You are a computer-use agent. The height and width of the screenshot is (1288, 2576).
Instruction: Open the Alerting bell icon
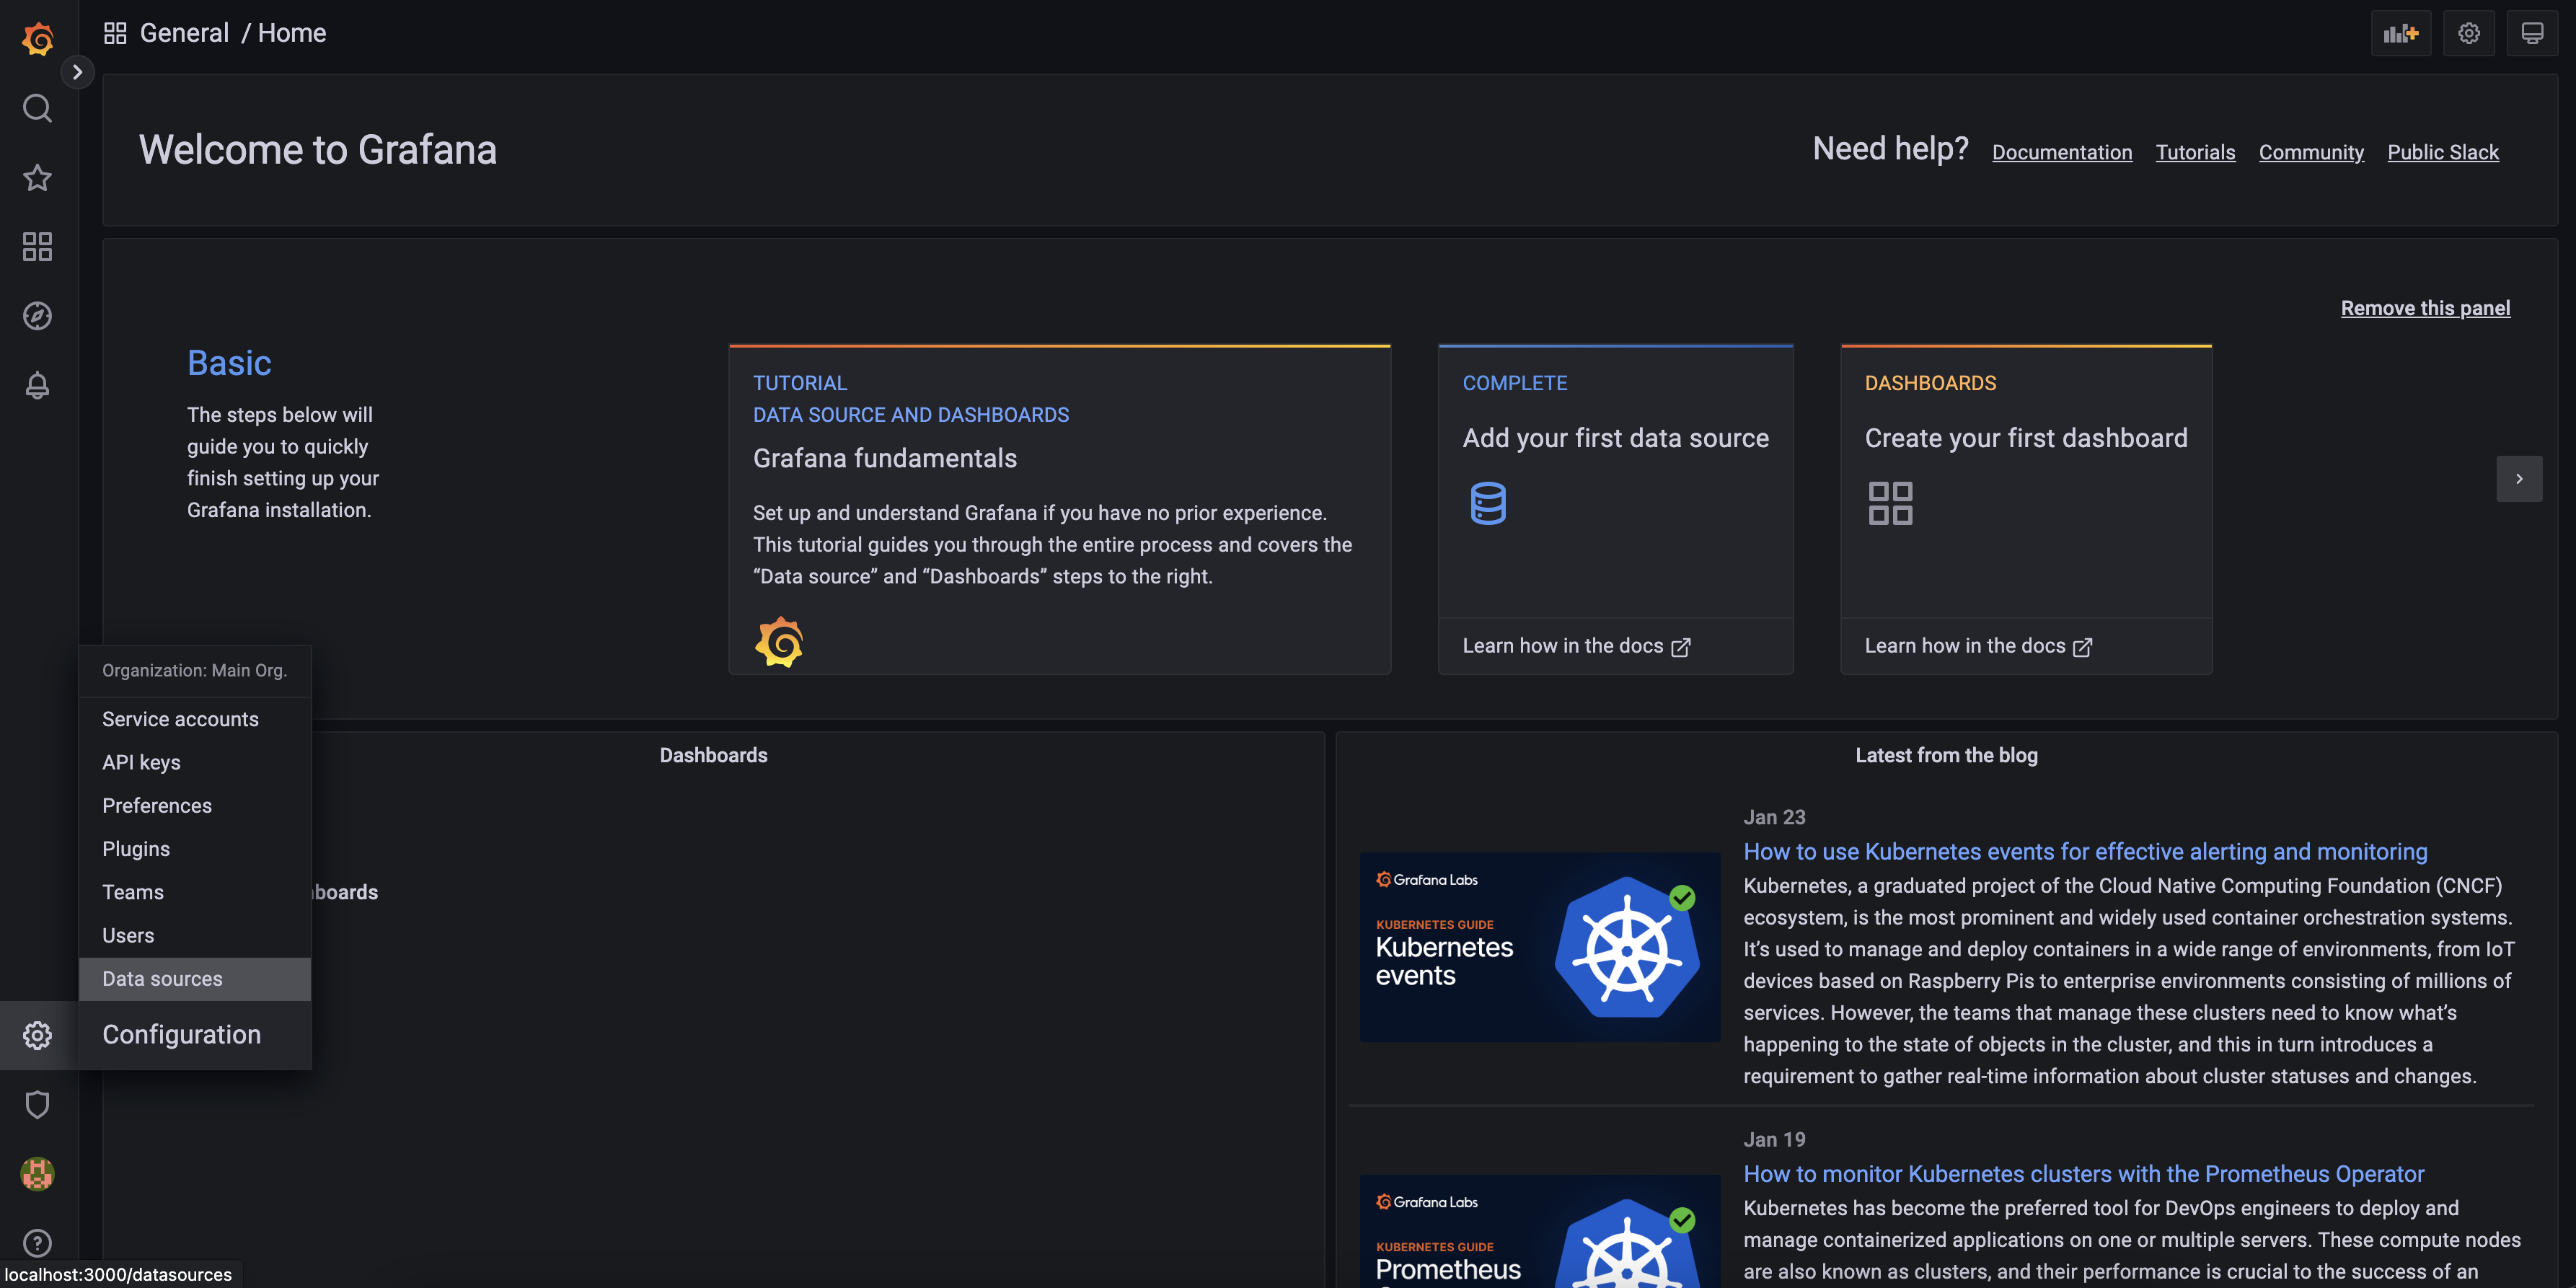coord(38,385)
